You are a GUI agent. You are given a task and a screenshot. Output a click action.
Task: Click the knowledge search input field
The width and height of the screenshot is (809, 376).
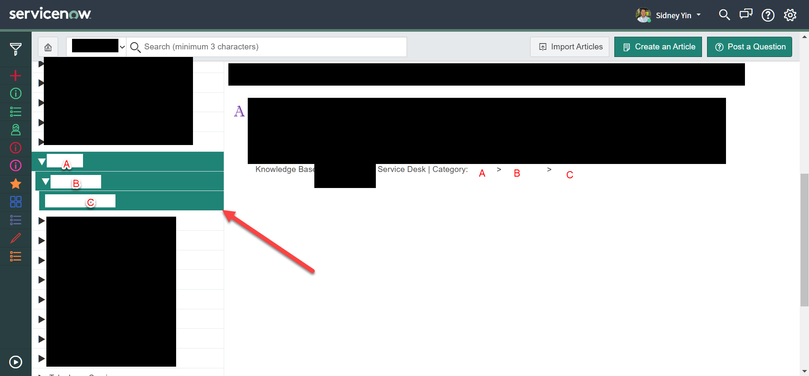pyautogui.click(x=267, y=46)
